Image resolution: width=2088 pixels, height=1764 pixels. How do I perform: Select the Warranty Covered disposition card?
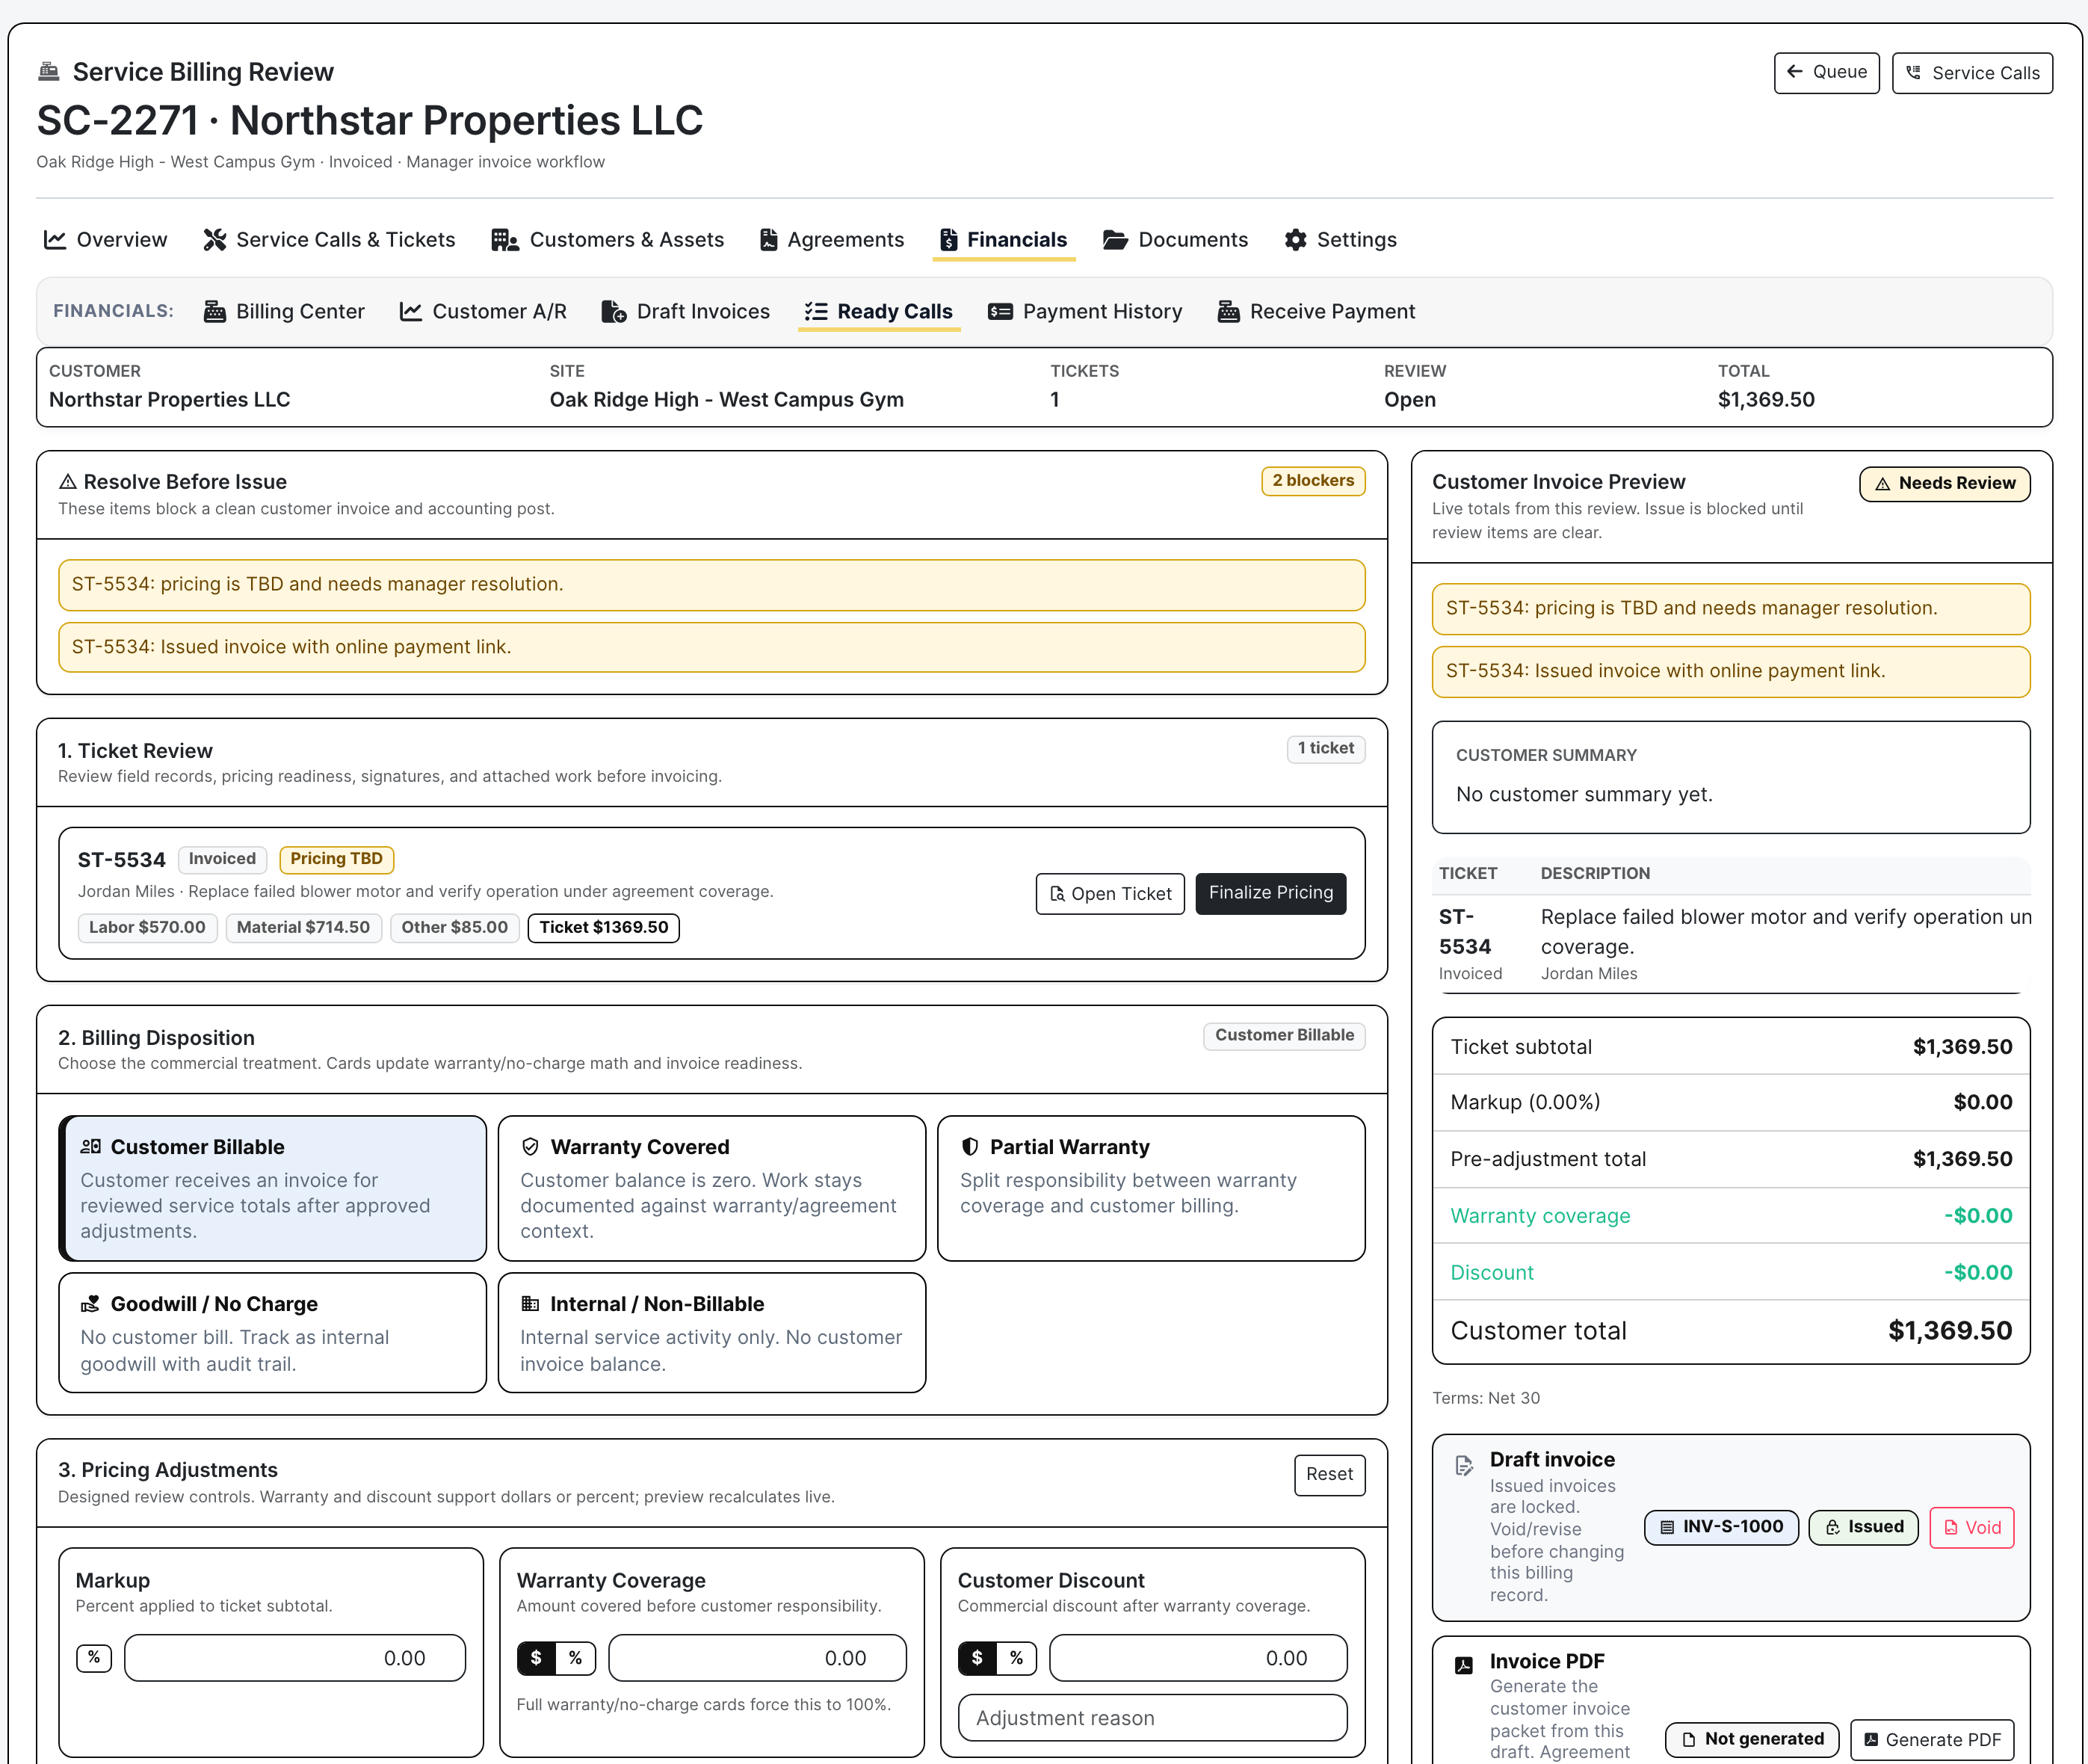(712, 1188)
